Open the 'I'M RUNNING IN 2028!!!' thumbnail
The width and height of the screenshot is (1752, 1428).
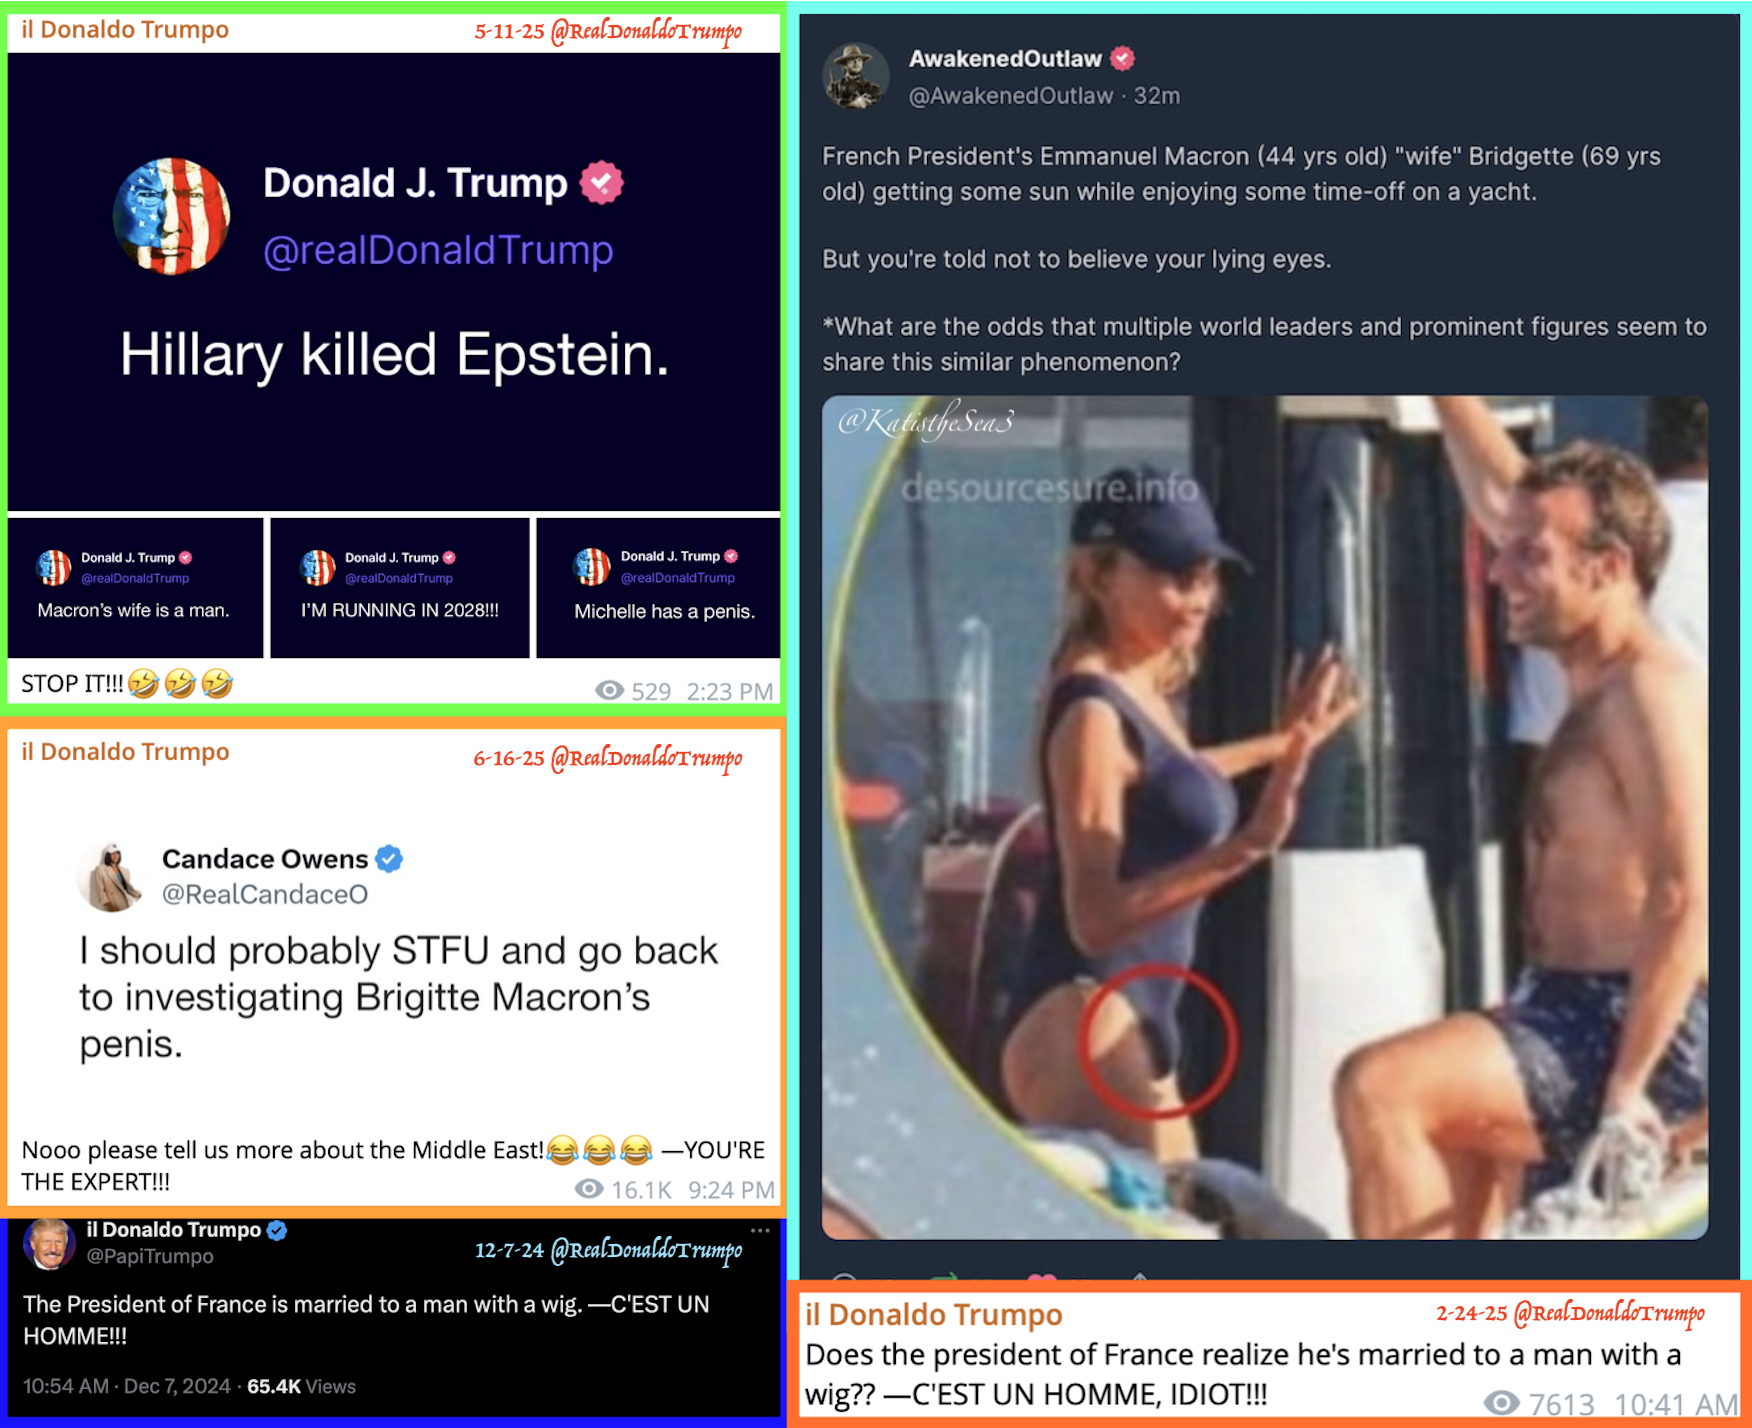400,587
